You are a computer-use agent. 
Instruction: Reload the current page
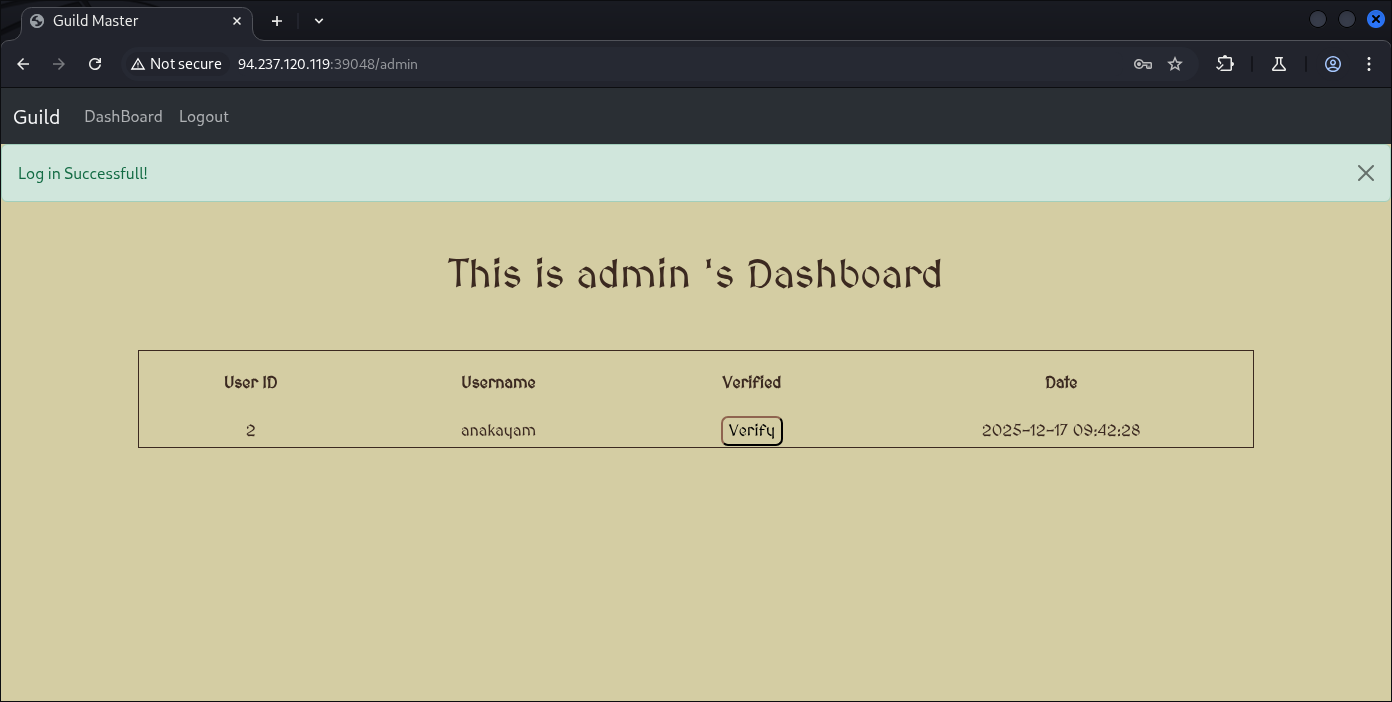[95, 64]
